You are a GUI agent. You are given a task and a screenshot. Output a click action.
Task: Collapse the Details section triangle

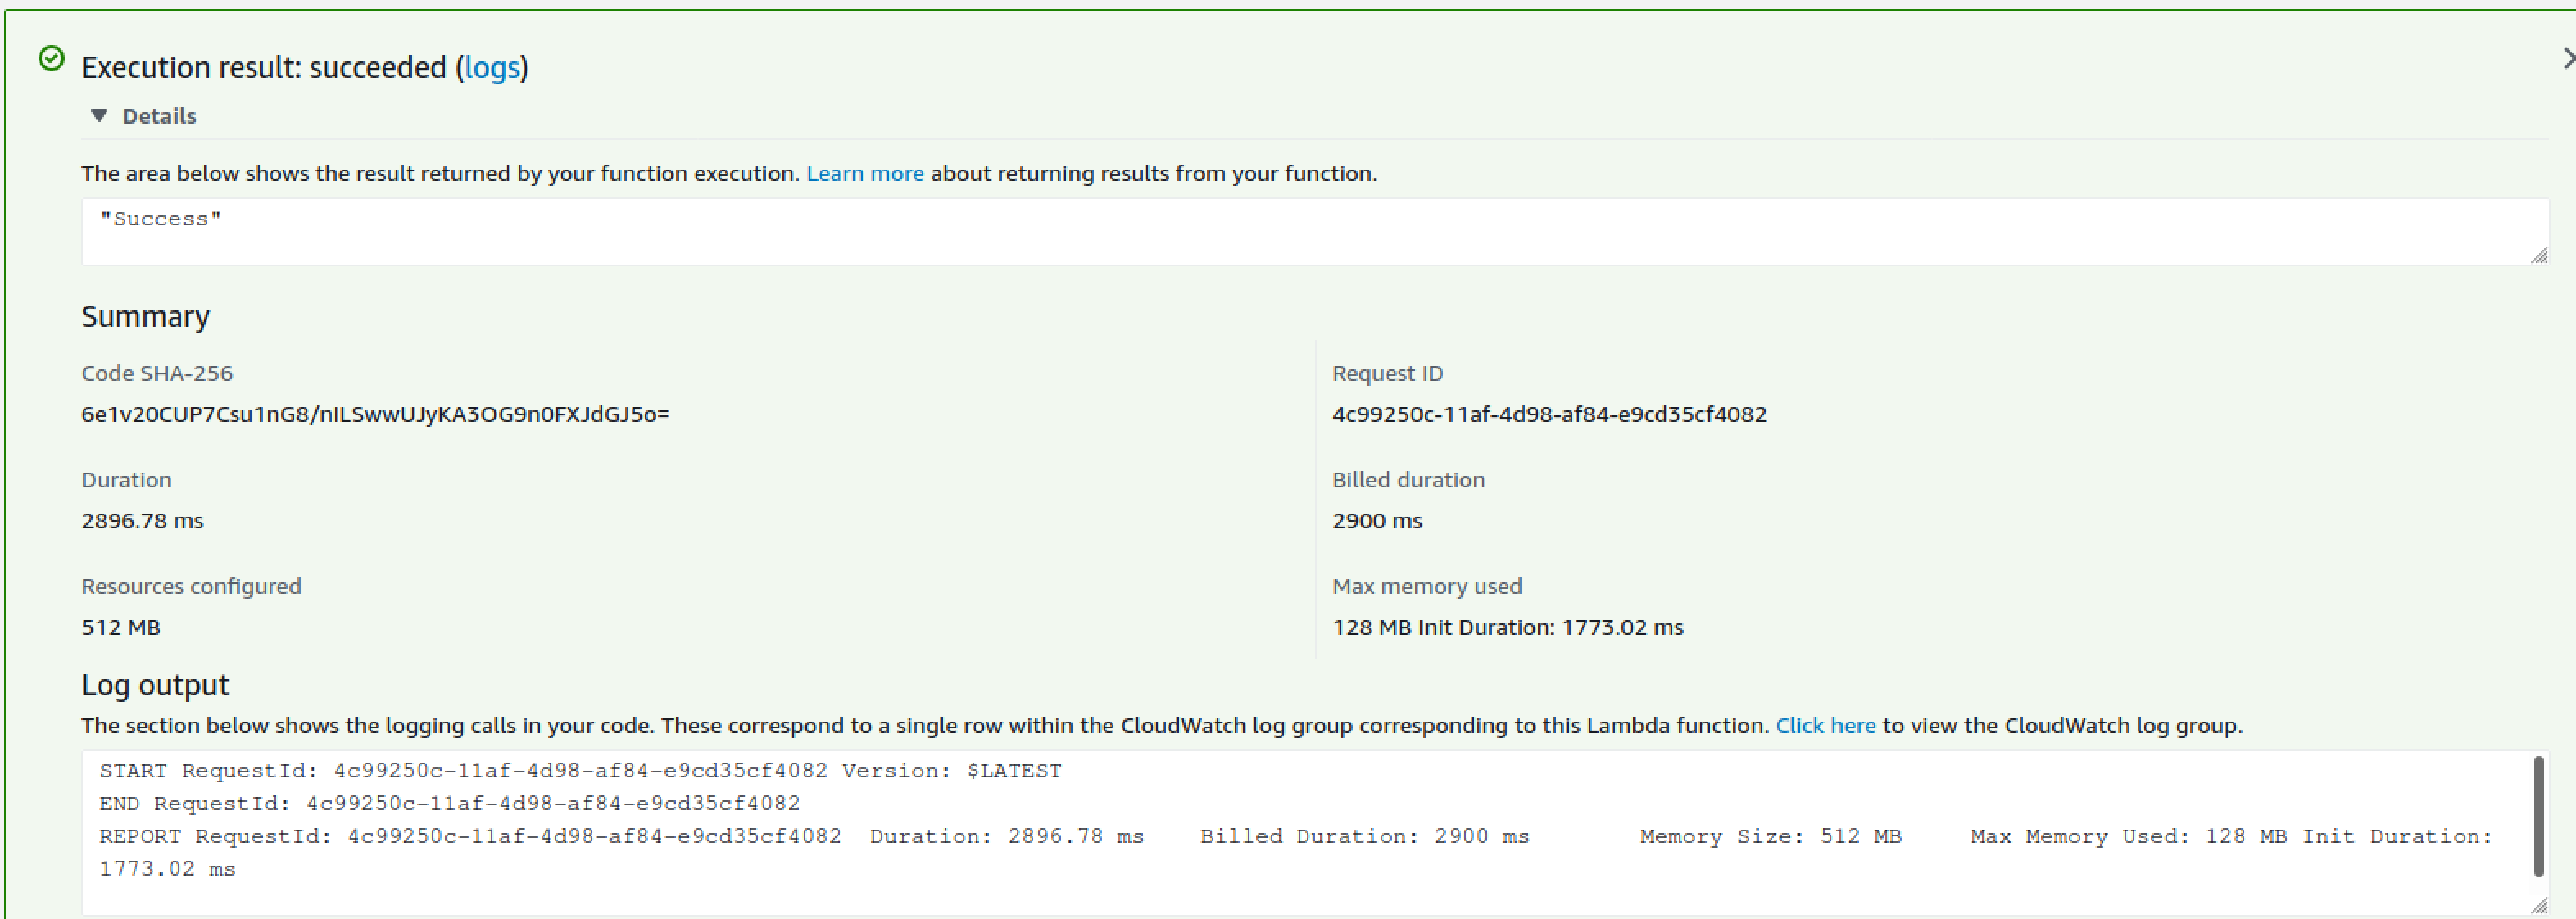pyautogui.click(x=99, y=116)
